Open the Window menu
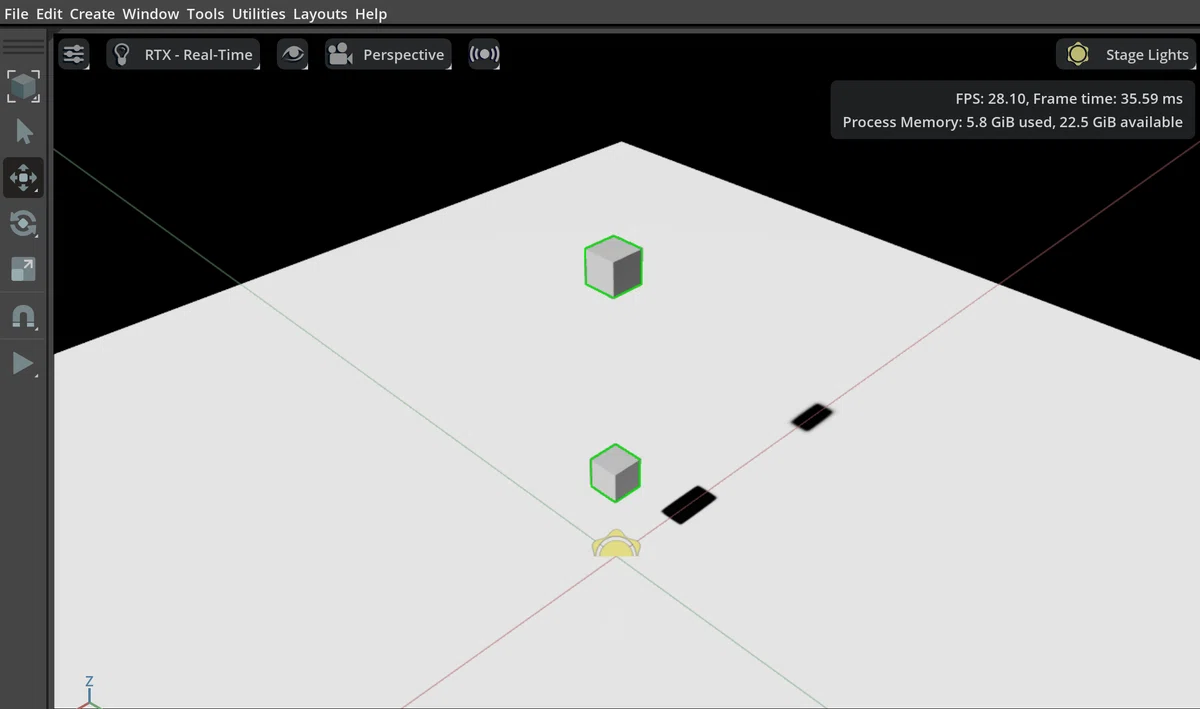This screenshot has width=1200, height=709. 150,14
